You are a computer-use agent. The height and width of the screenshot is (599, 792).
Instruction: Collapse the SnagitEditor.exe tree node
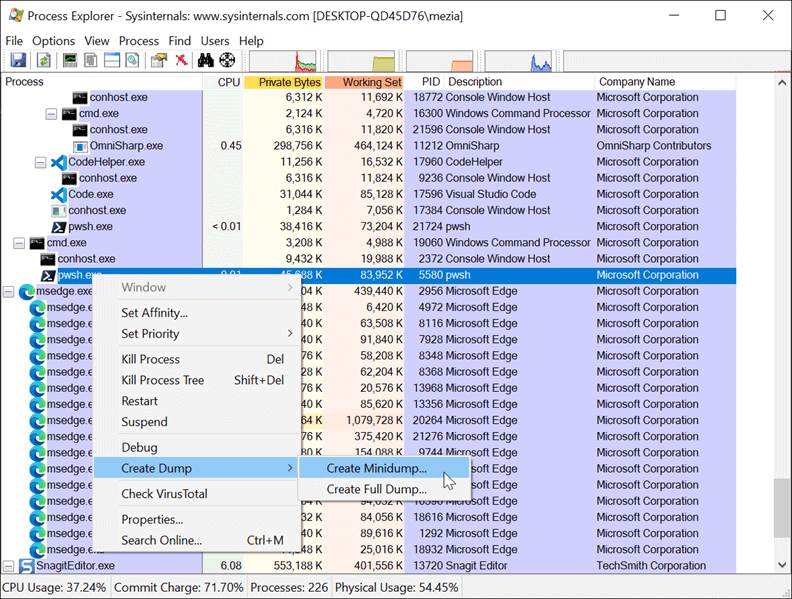8,566
